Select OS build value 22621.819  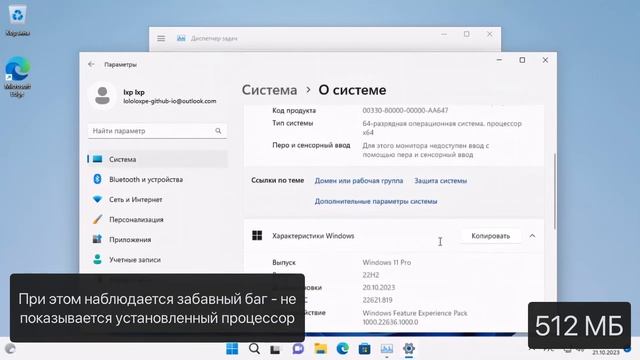(x=378, y=300)
